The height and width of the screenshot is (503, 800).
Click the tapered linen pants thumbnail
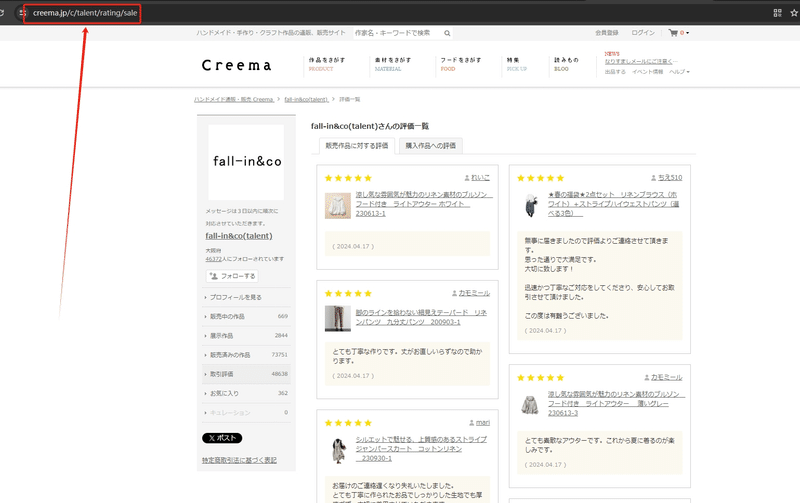[338, 318]
